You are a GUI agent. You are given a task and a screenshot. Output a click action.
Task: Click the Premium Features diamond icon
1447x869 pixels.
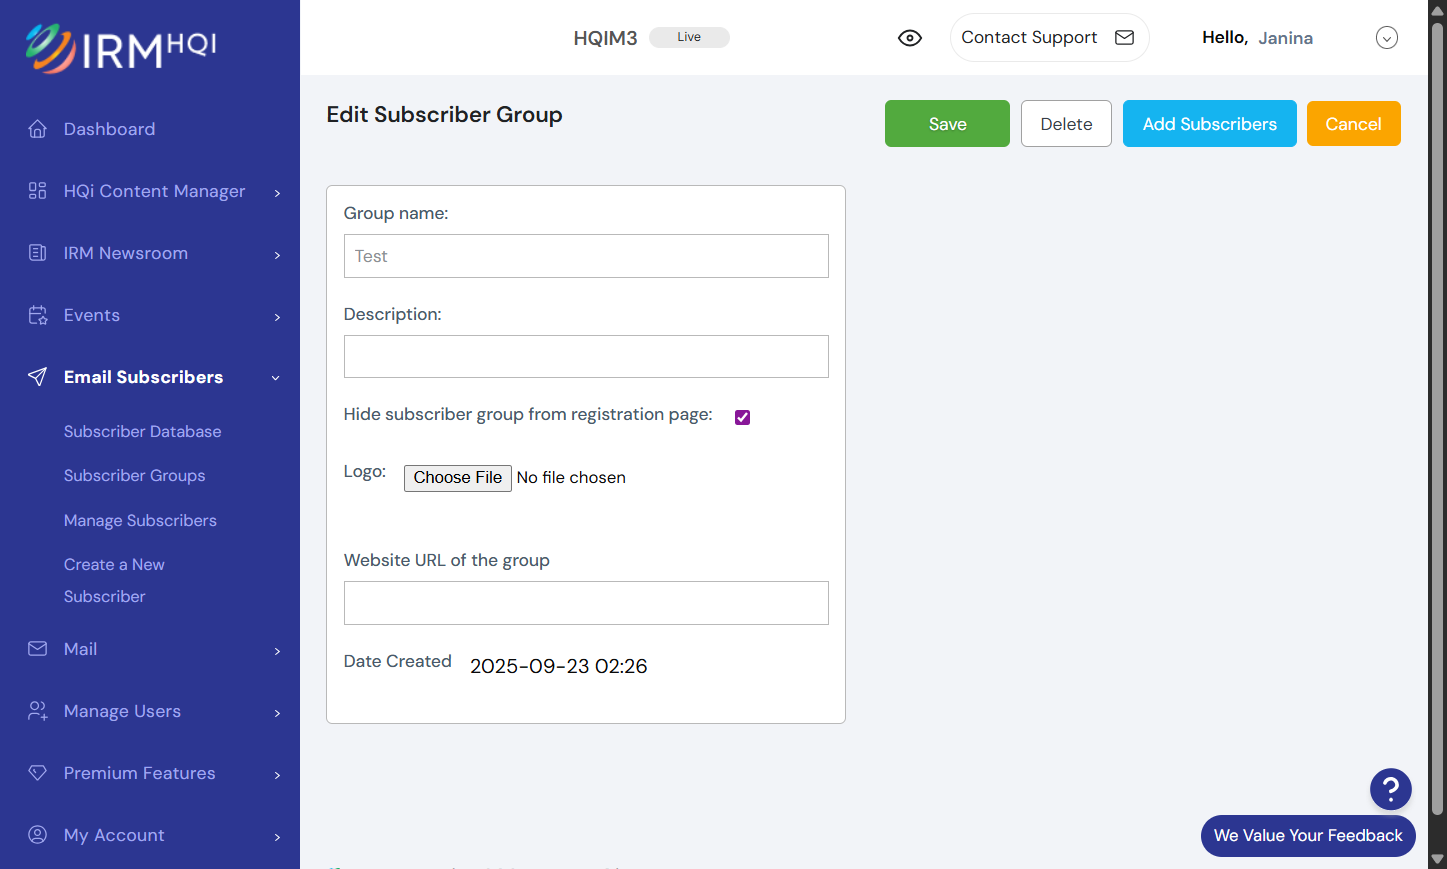tap(38, 773)
